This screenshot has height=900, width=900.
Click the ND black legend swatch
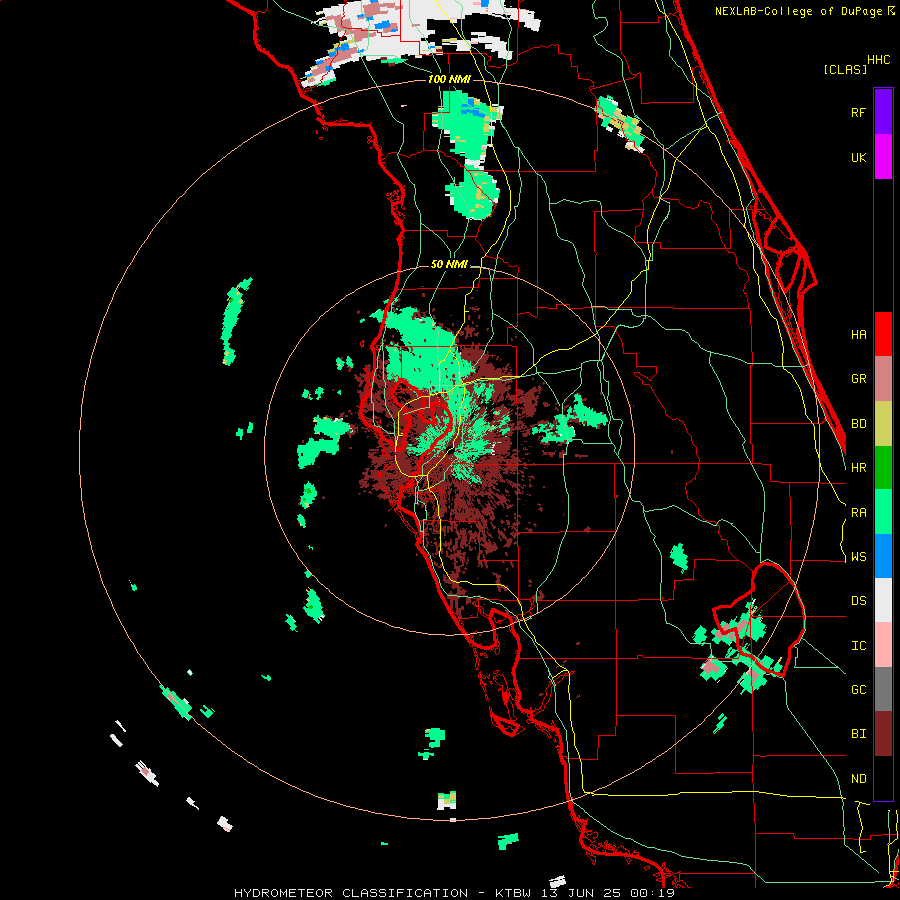(x=883, y=778)
